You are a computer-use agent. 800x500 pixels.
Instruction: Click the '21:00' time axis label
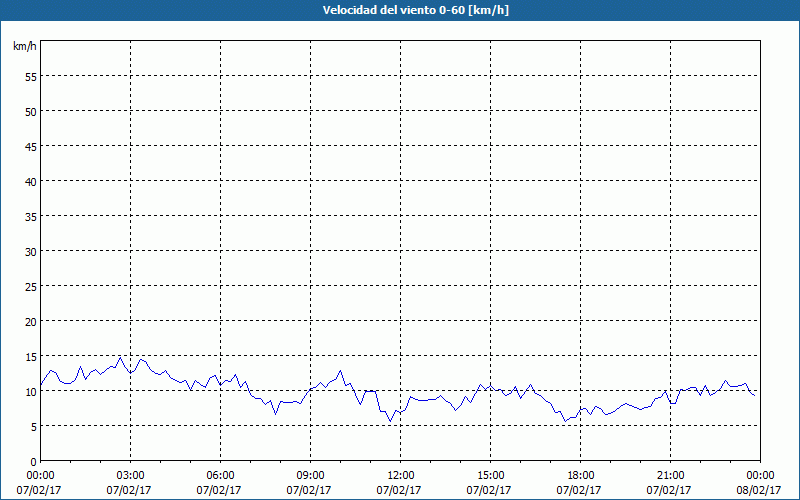tap(670, 476)
